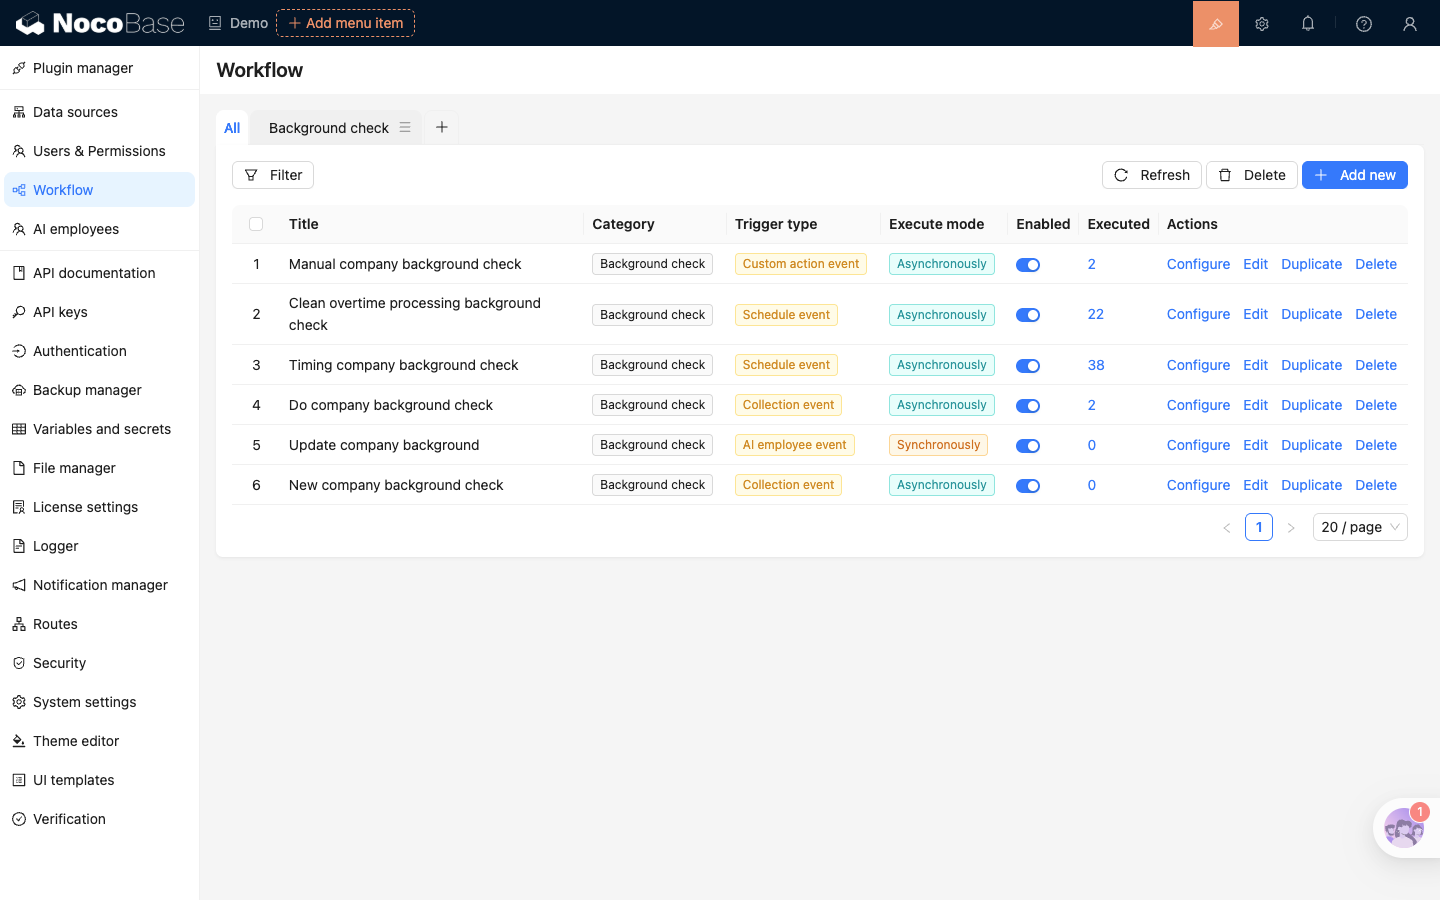Viewport: 1440px width, 900px height.
Task: Click the Verification check-circle icon
Action: pyautogui.click(x=19, y=819)
